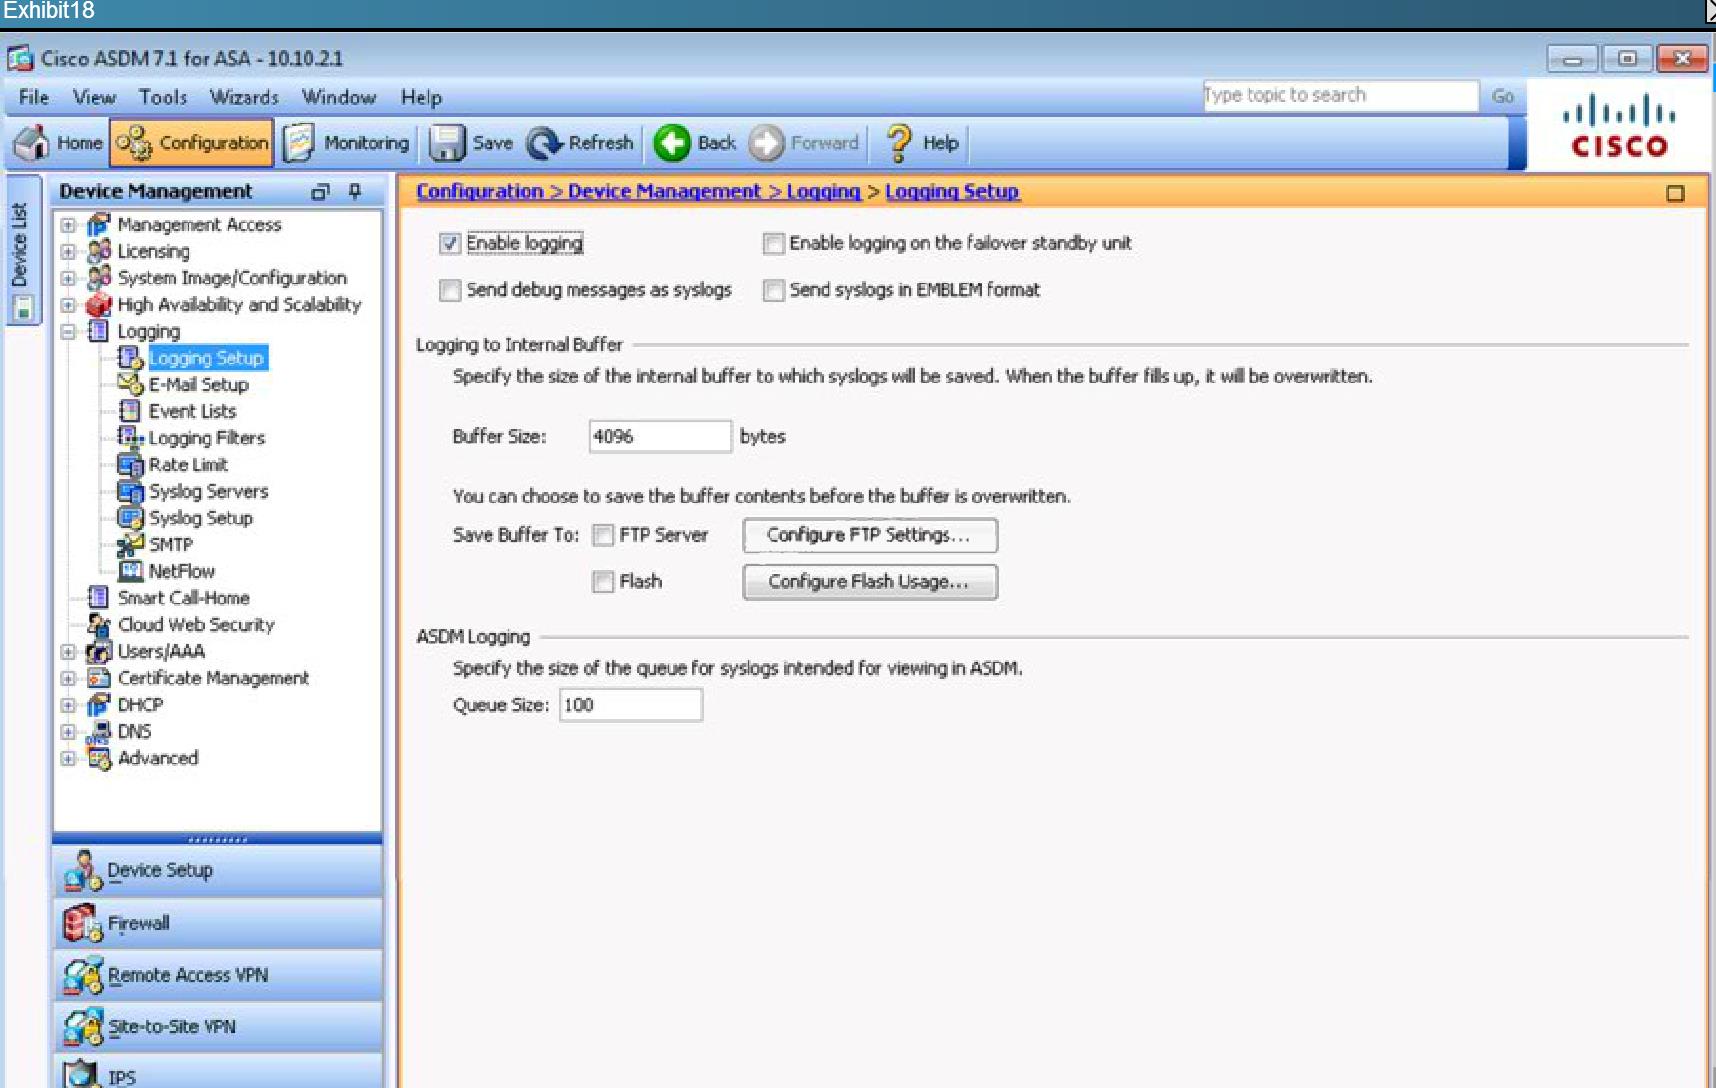Expand High Availability and Scalability node

point(68,305)
